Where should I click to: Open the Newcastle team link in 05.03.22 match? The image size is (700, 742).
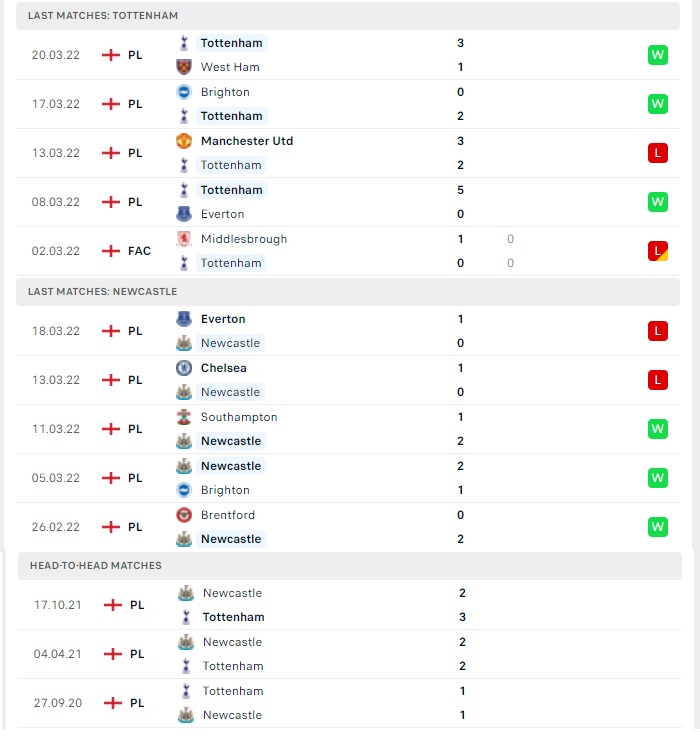click(x=231, y=466)
